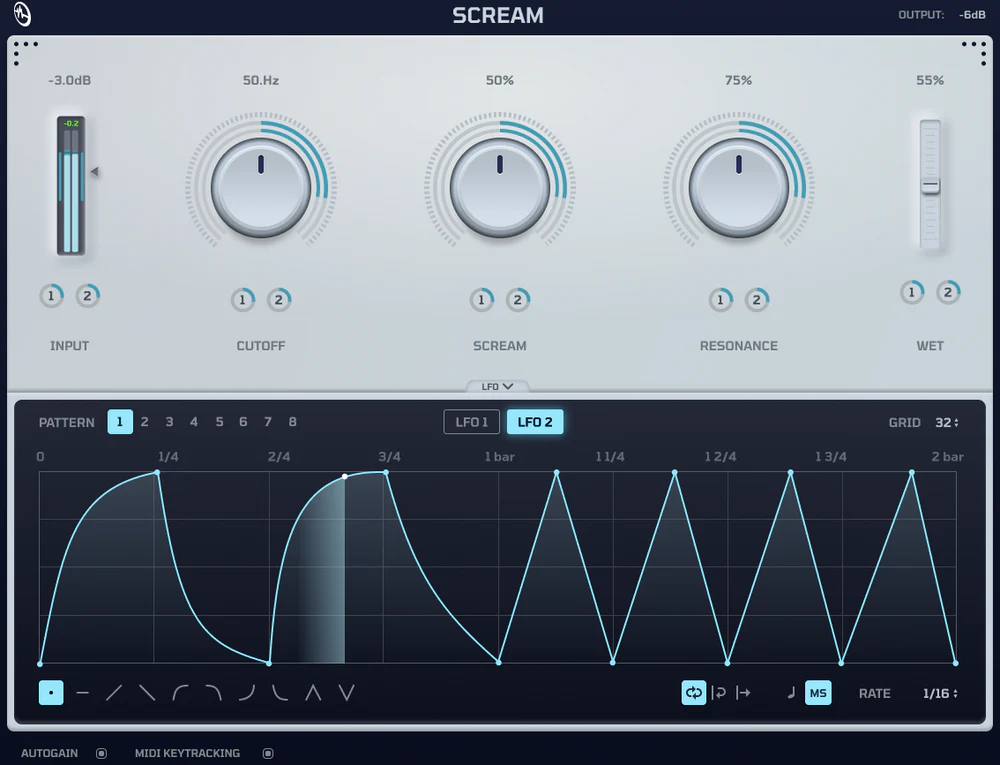The height and width of the screenshot is (765, 1000).
Task: Select the ramp-up line tool
Action: [116, 692]
